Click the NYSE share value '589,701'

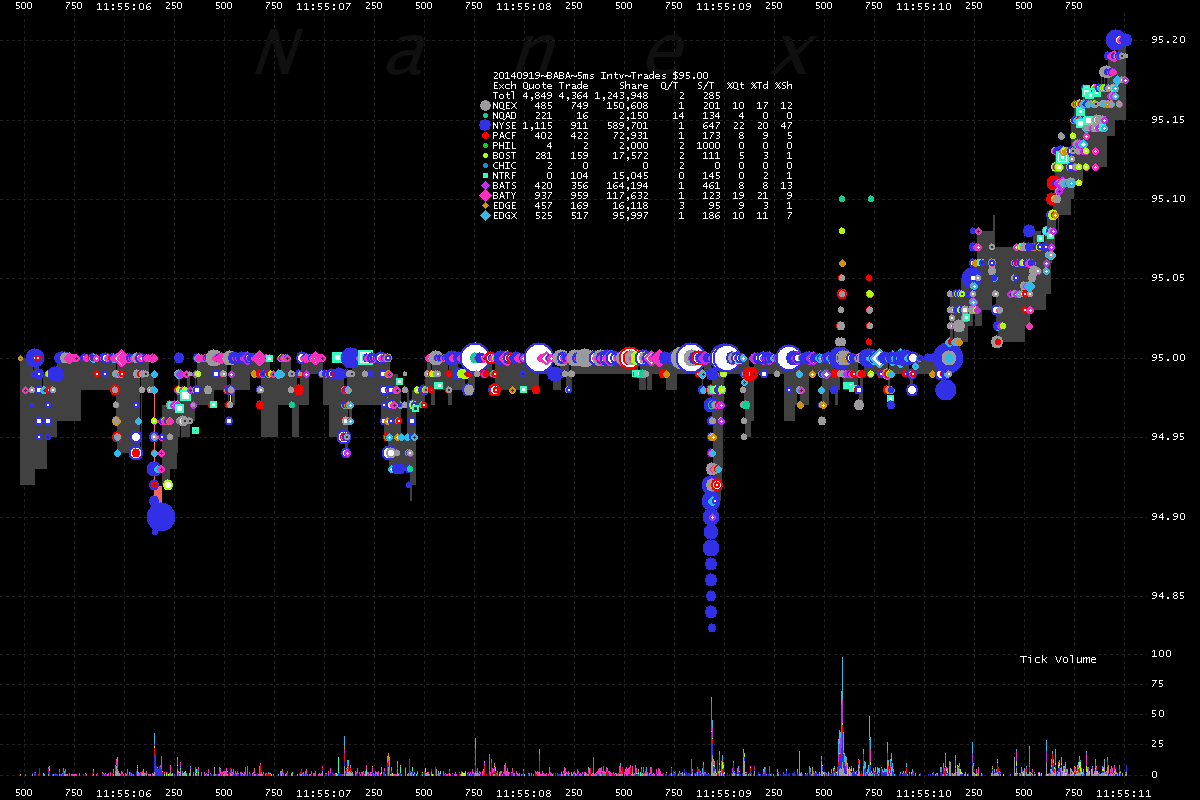coord(628,125)
